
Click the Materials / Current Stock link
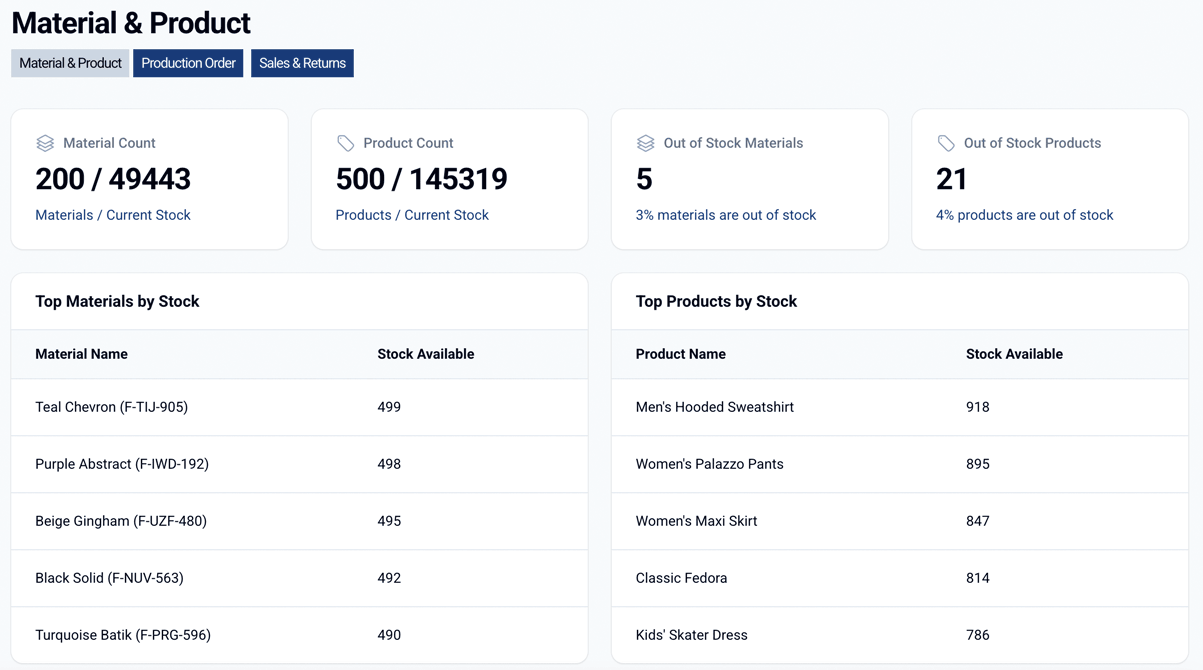pyautogui.click(x=112, y=215)
